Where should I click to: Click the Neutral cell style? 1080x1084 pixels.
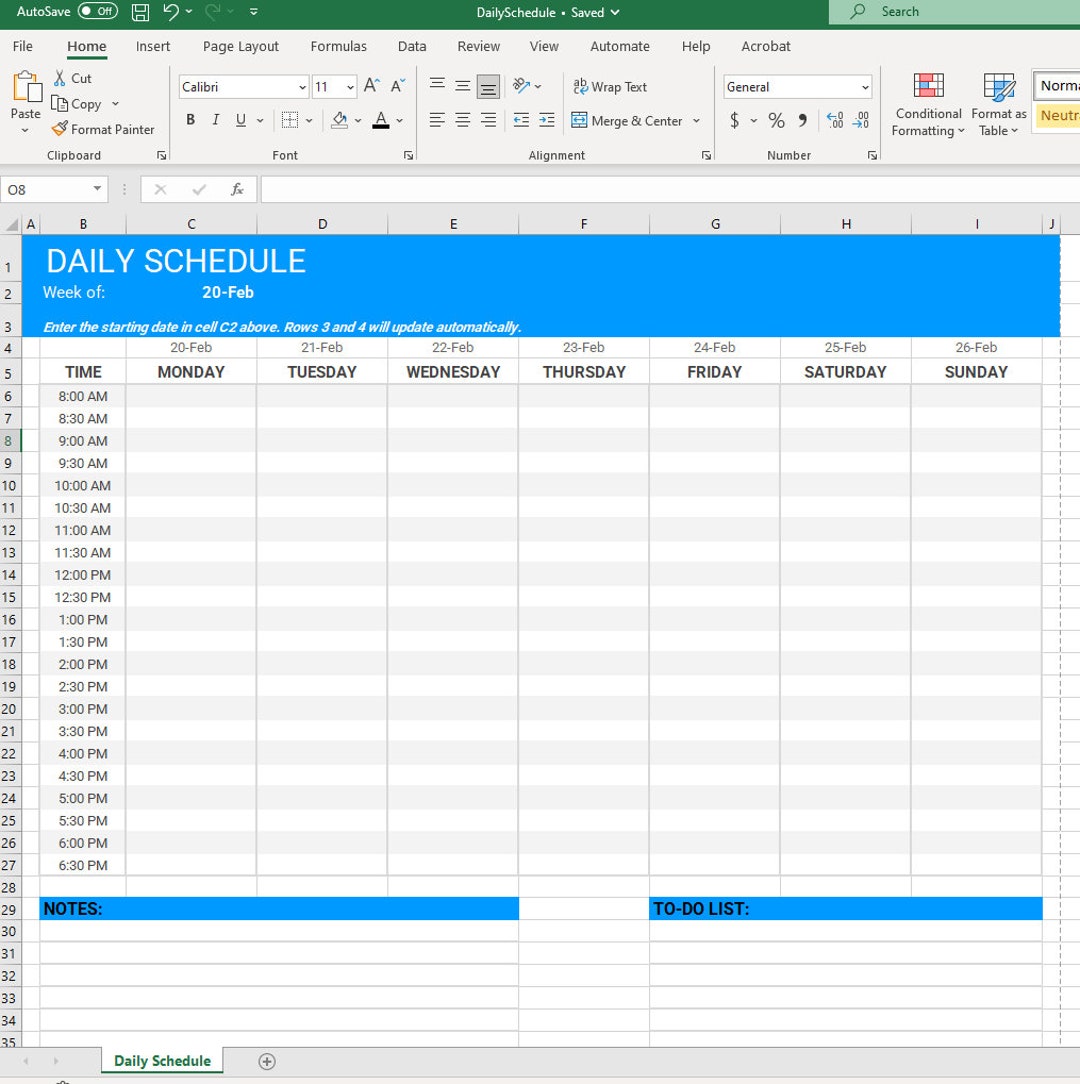coord(1060,116)
